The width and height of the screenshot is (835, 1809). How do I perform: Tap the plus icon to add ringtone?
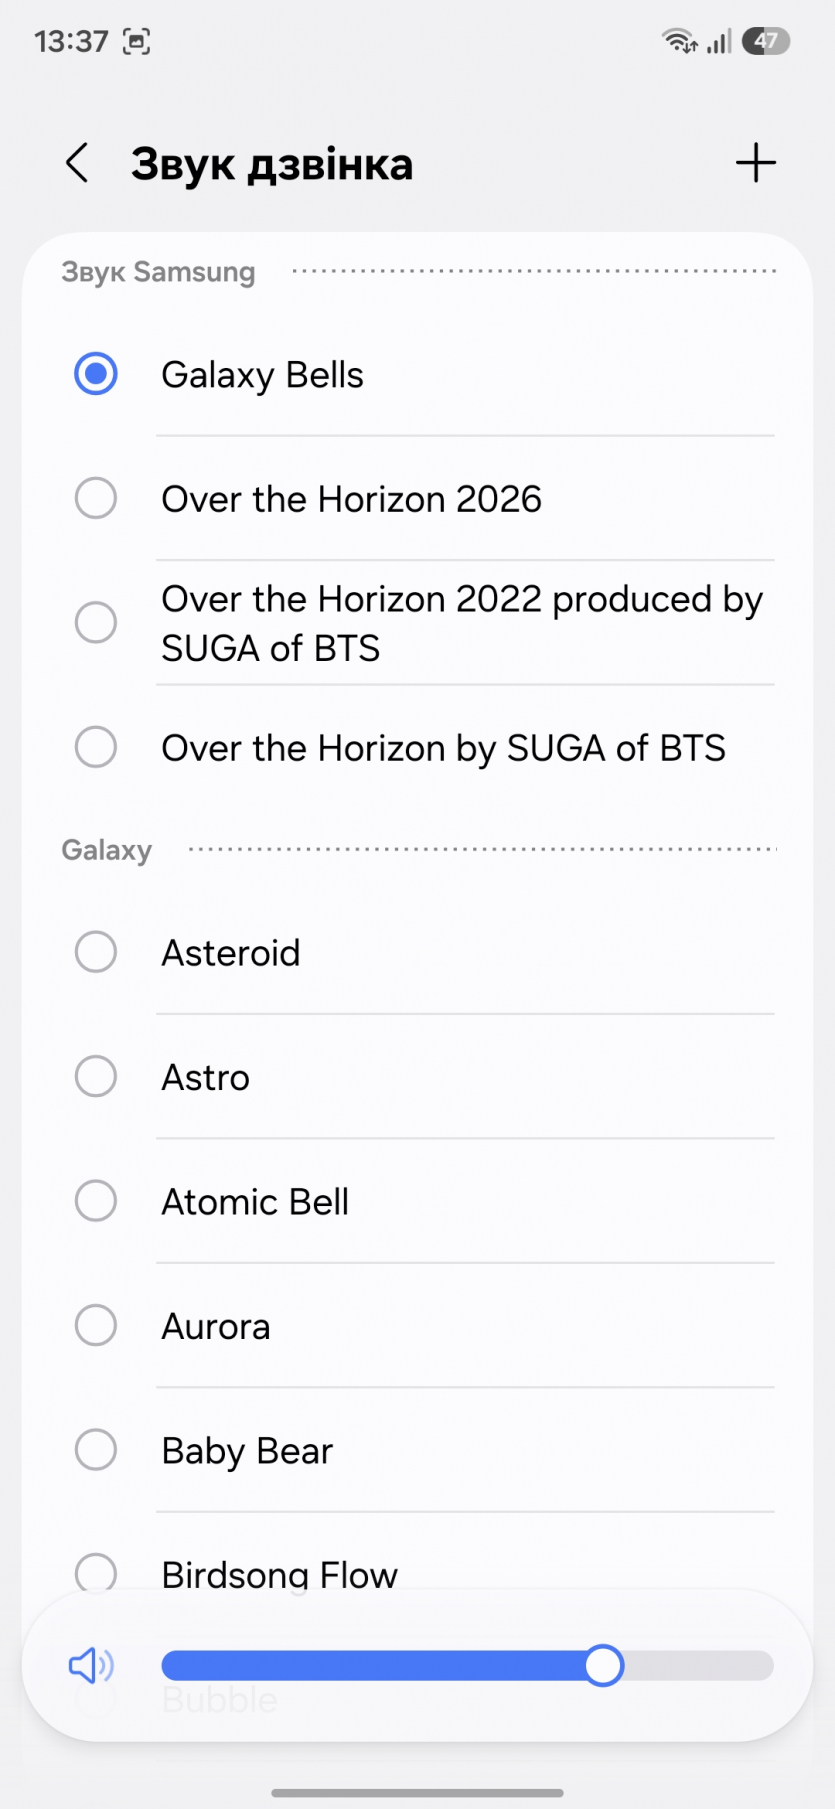point(756,163)
